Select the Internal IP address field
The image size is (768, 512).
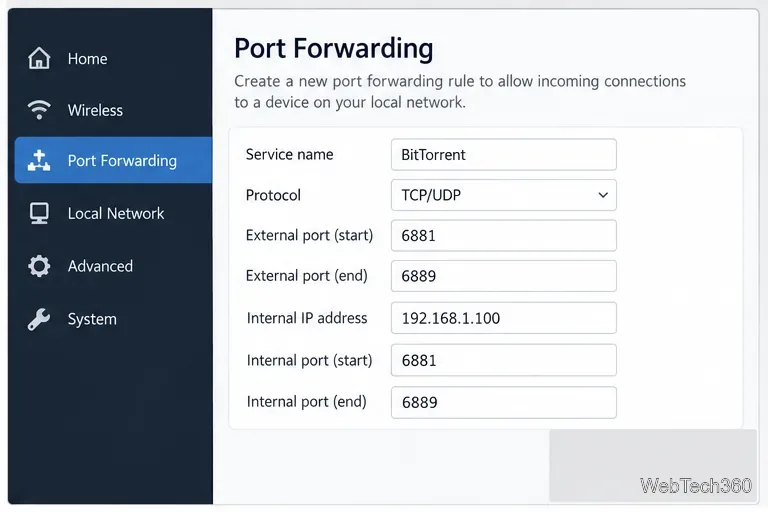tap(504, 318)
